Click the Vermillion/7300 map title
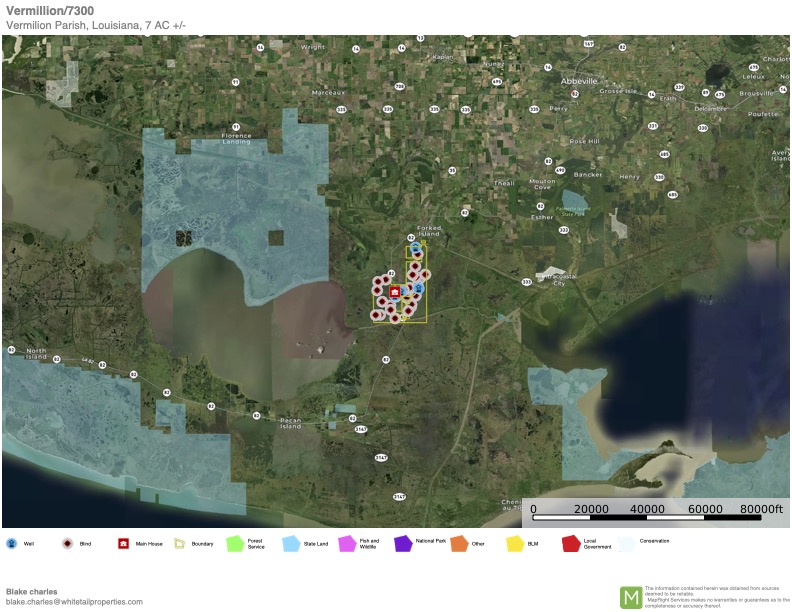 (48, 10)
